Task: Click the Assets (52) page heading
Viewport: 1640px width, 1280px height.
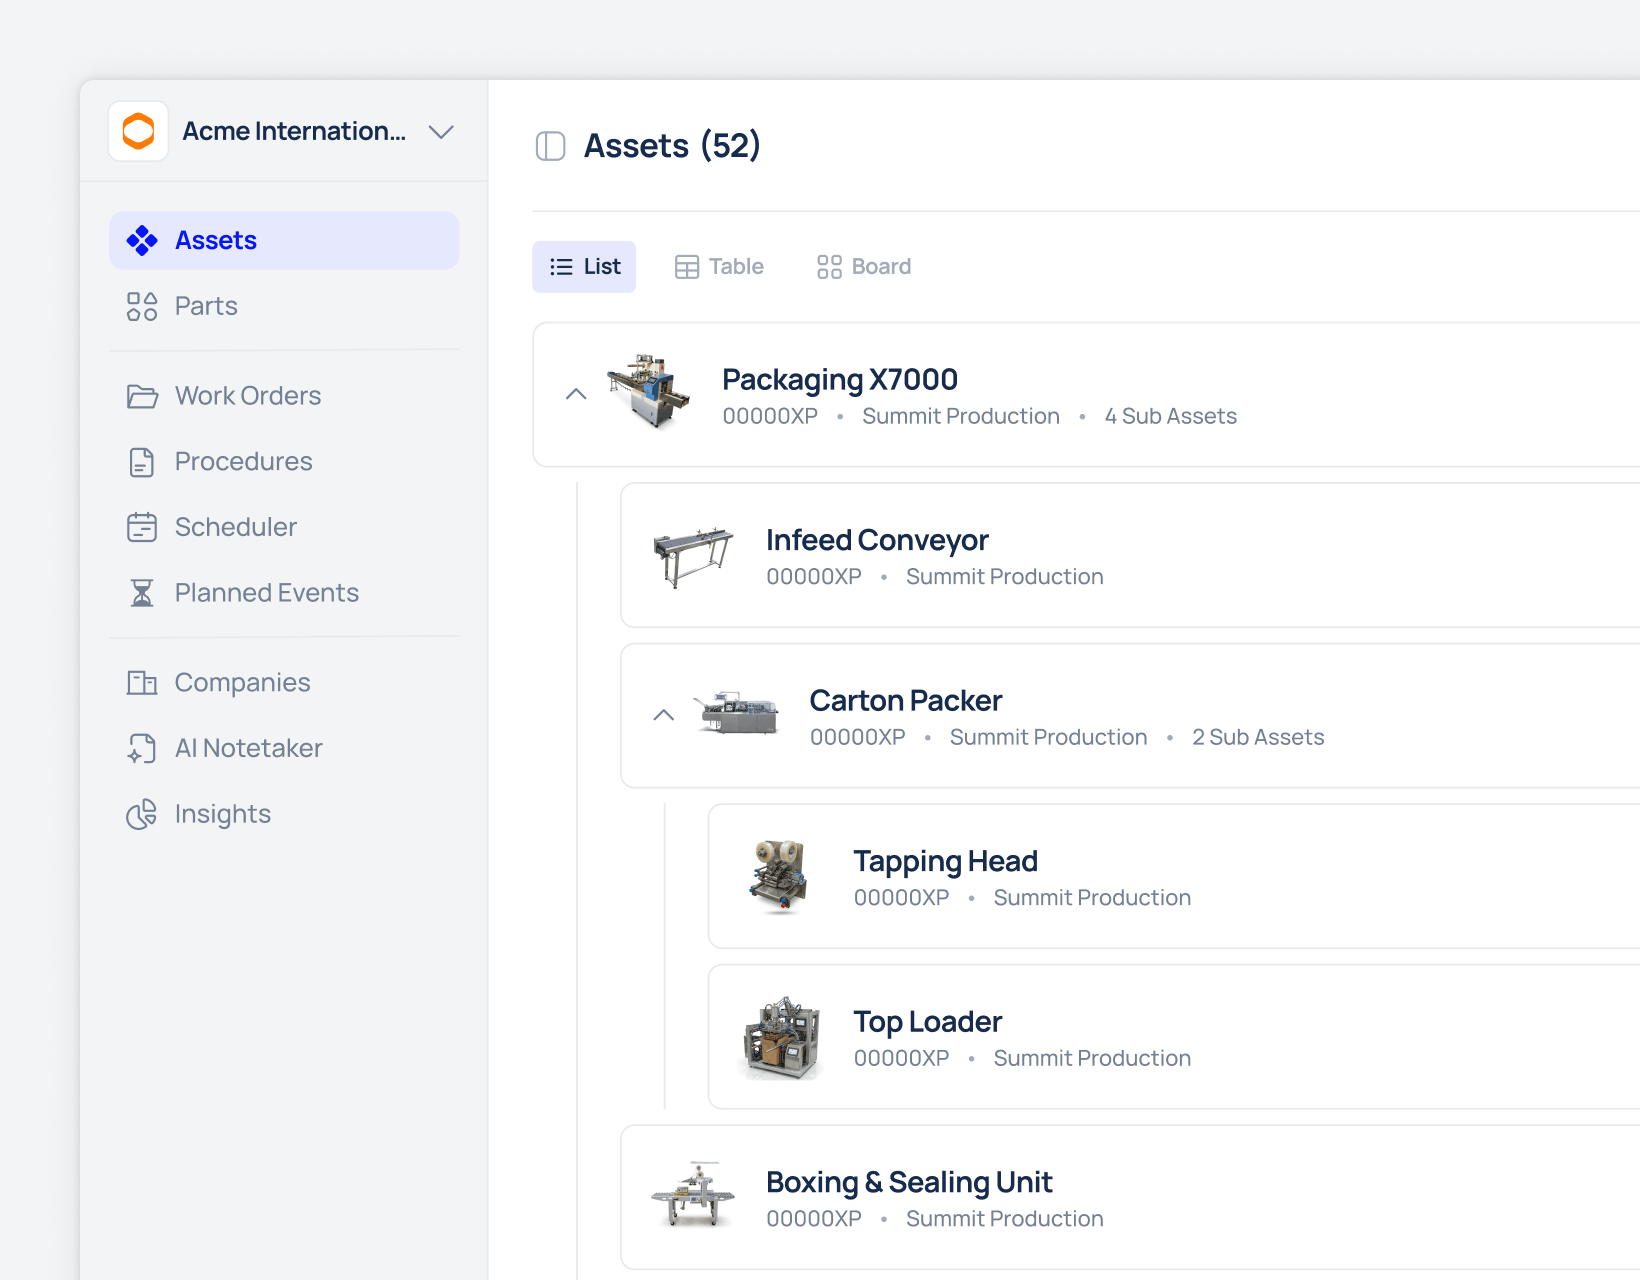Action: 672,146
